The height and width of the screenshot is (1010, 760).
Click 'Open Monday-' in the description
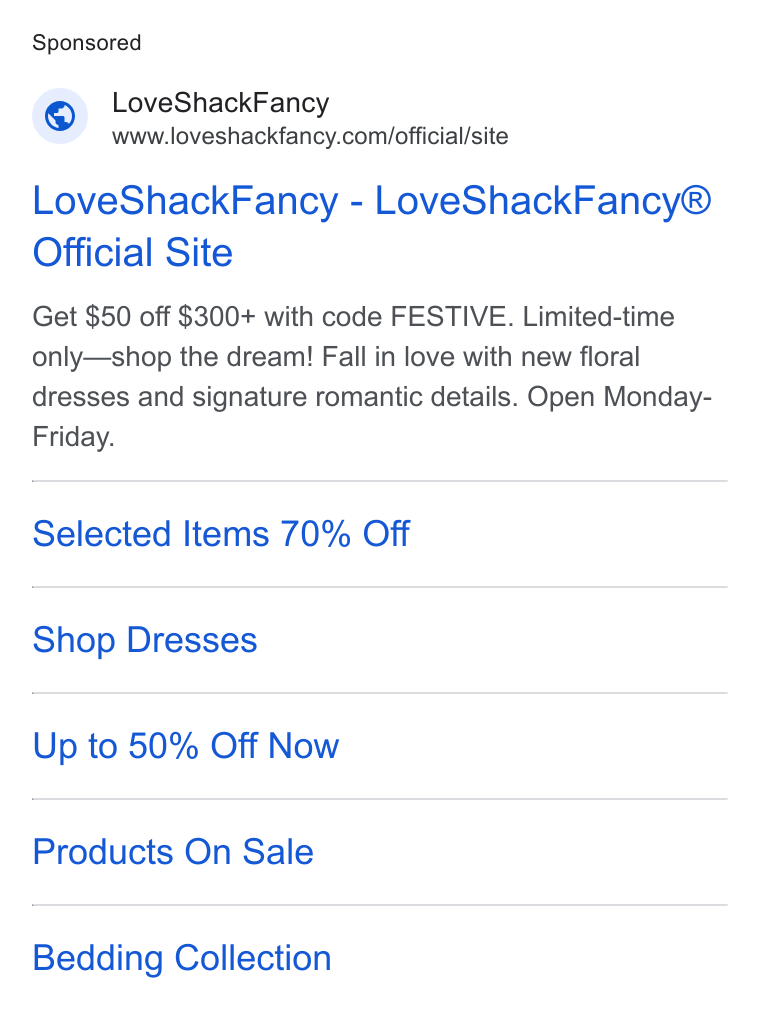click(619, 397)
